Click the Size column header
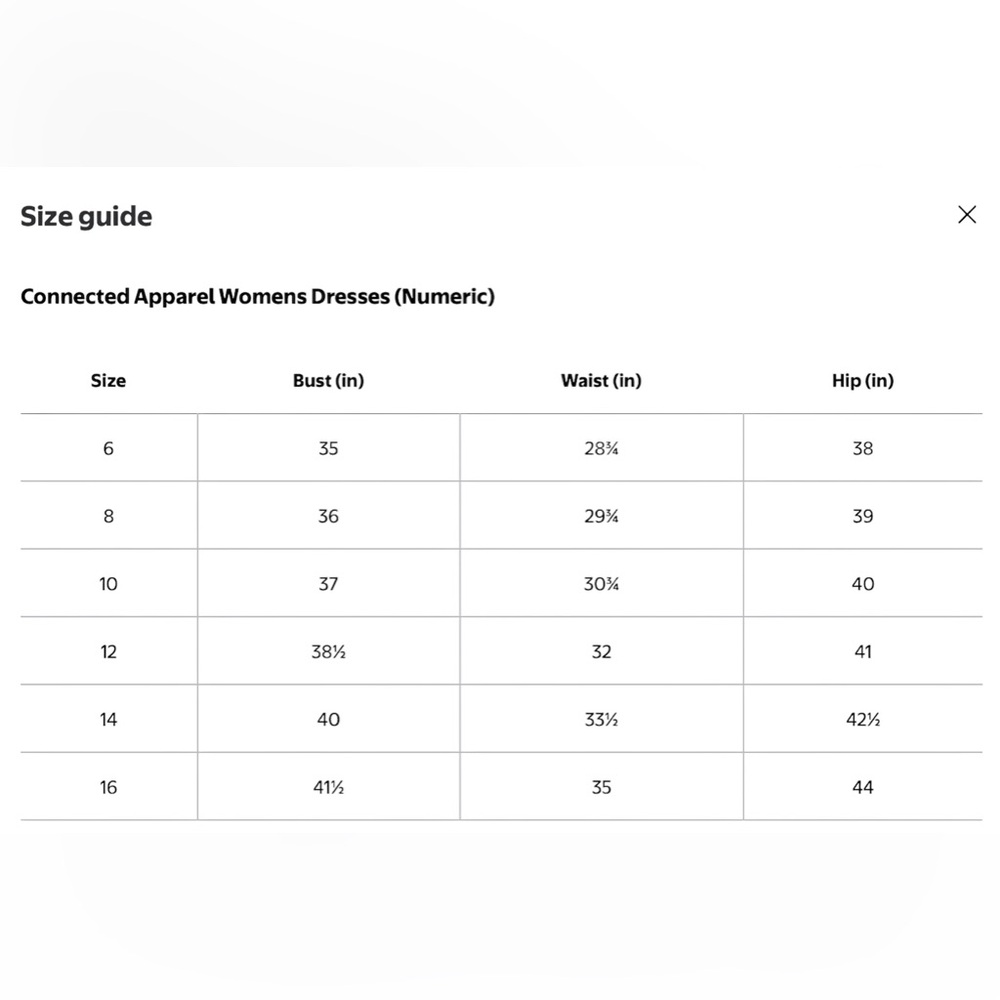Screen dimensions: 1000x1000 coord(108,381)
